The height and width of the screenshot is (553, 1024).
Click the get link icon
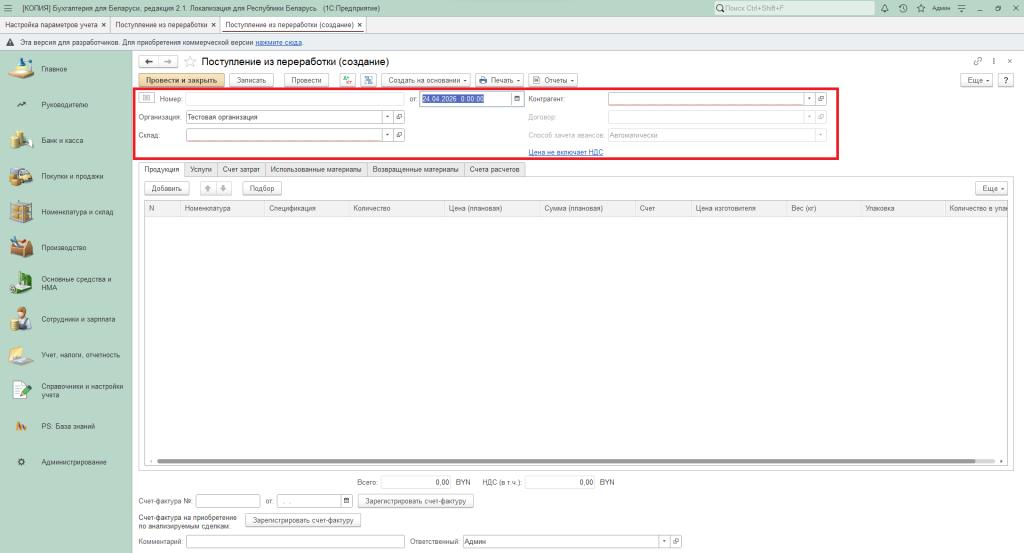[x=978, y=62]
